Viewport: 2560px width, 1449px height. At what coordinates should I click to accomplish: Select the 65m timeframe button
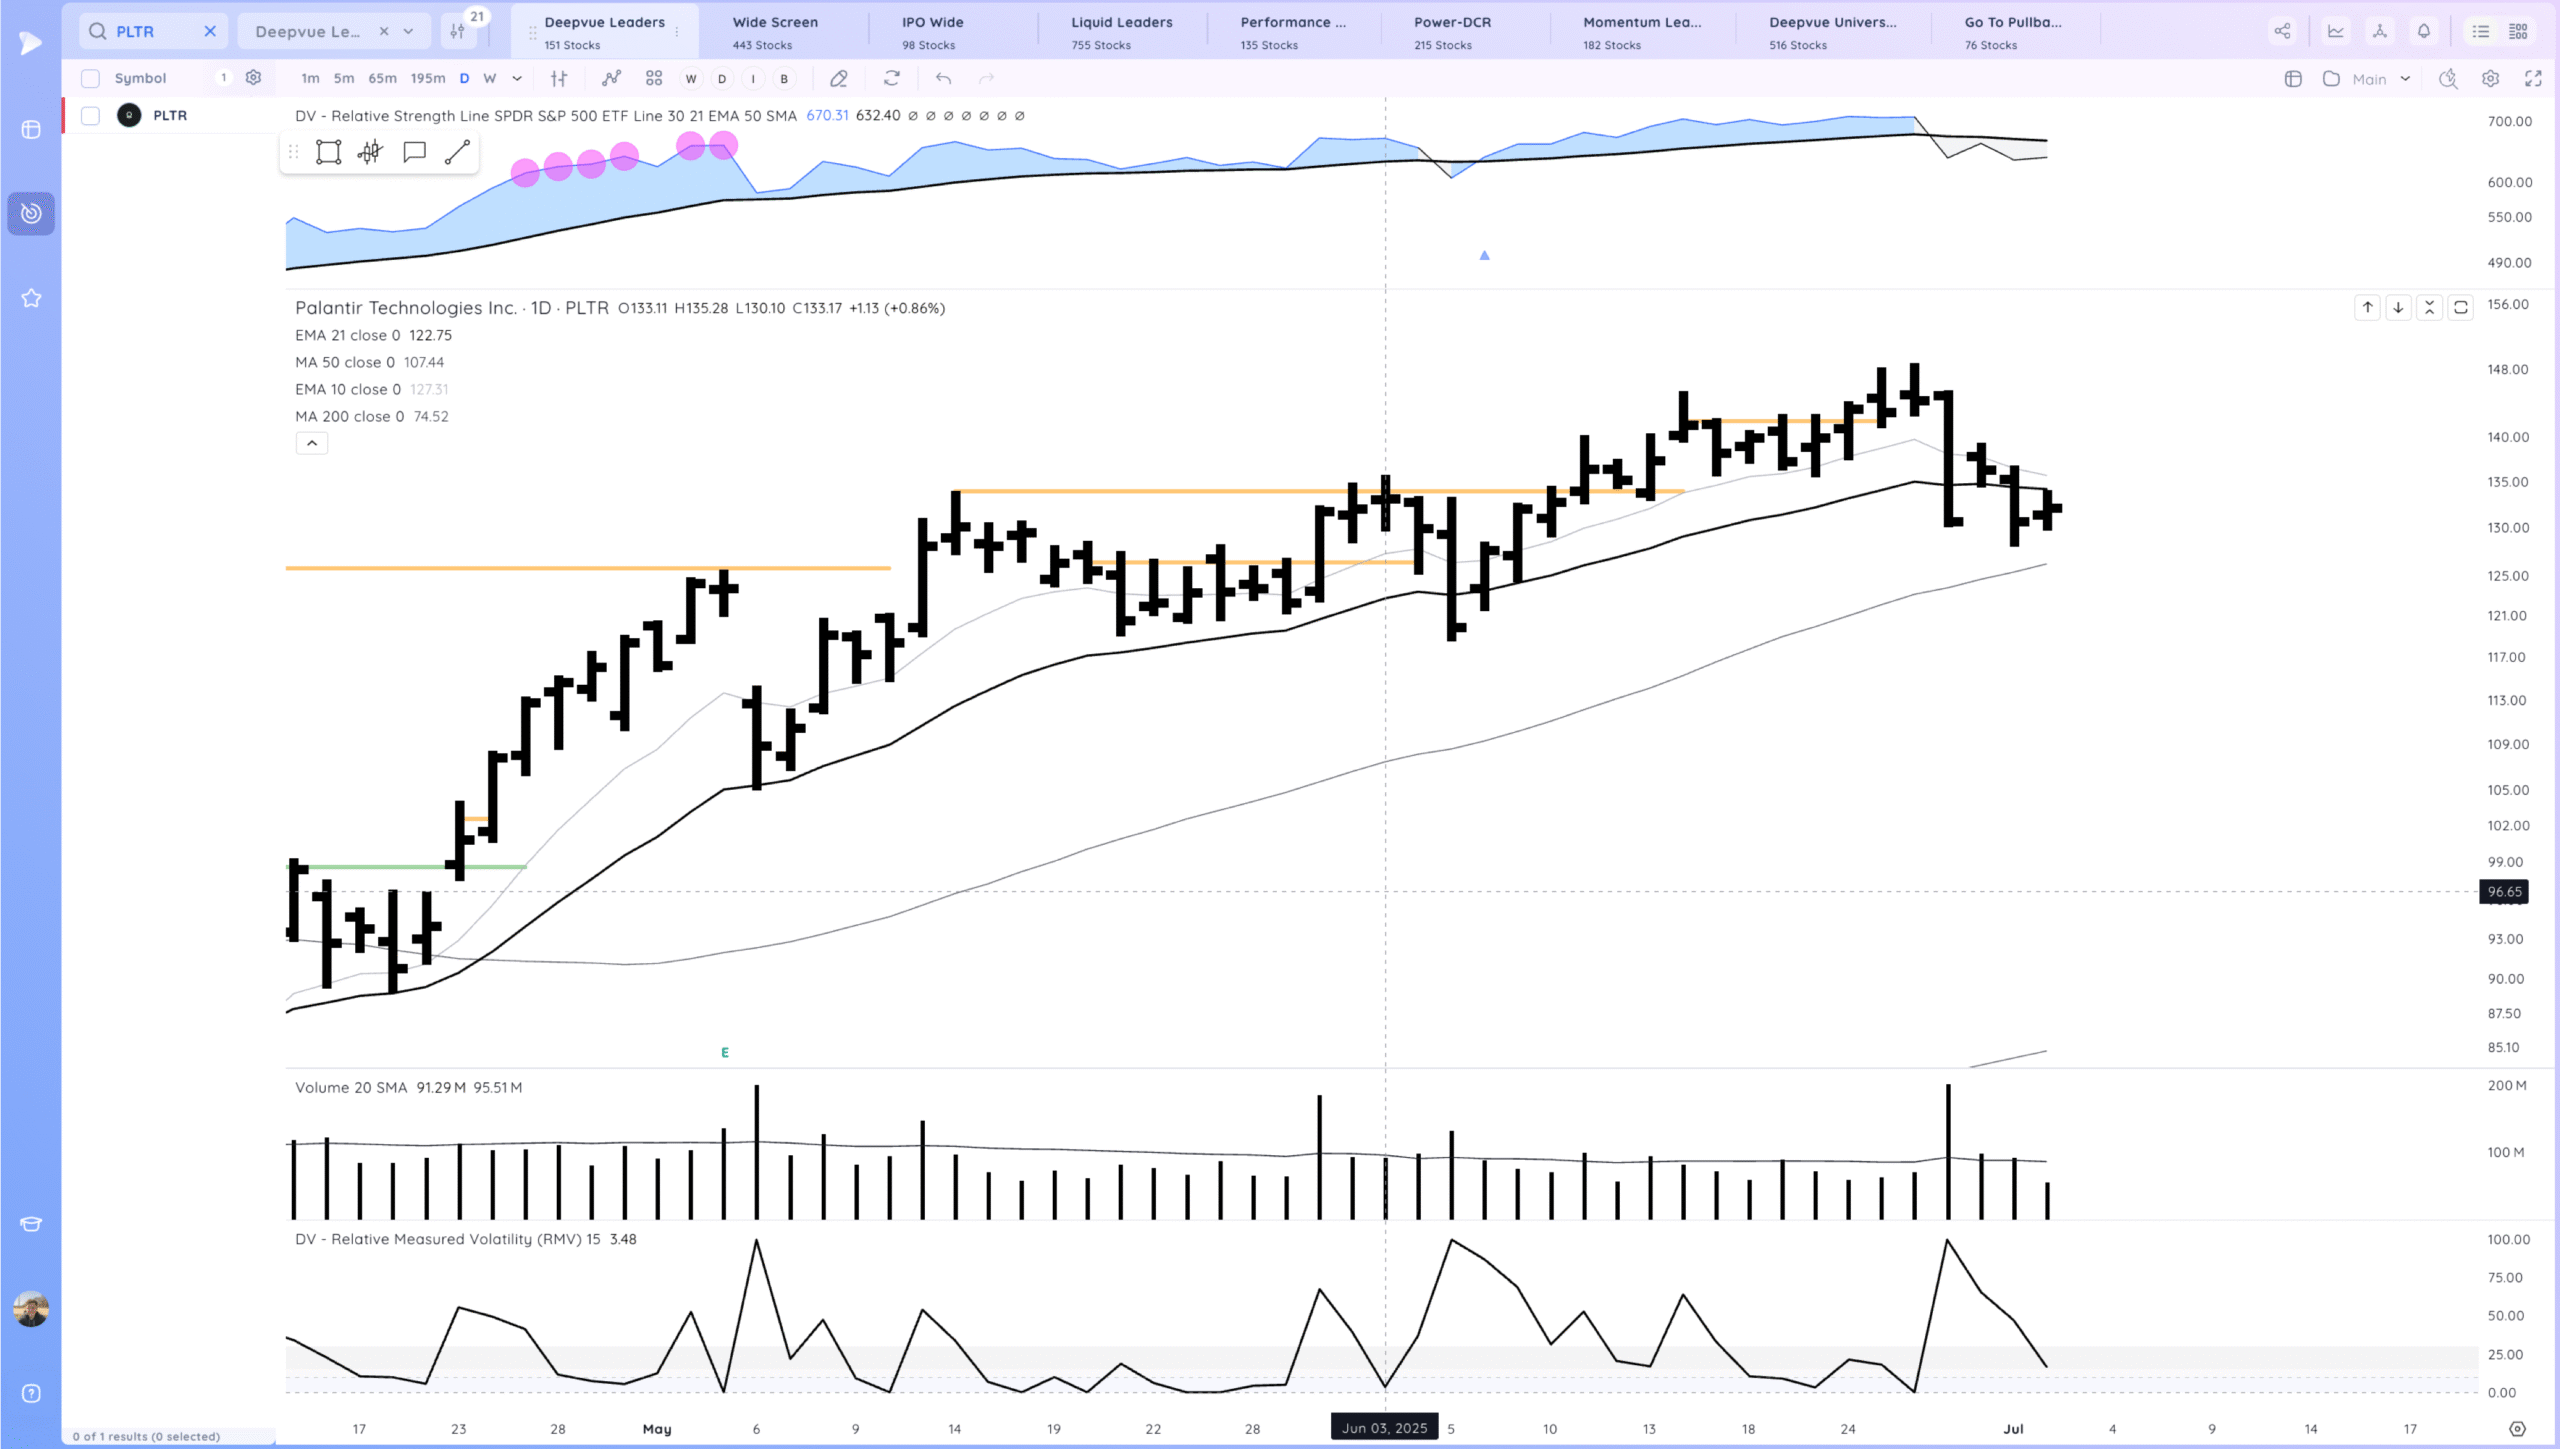point(382,78)
